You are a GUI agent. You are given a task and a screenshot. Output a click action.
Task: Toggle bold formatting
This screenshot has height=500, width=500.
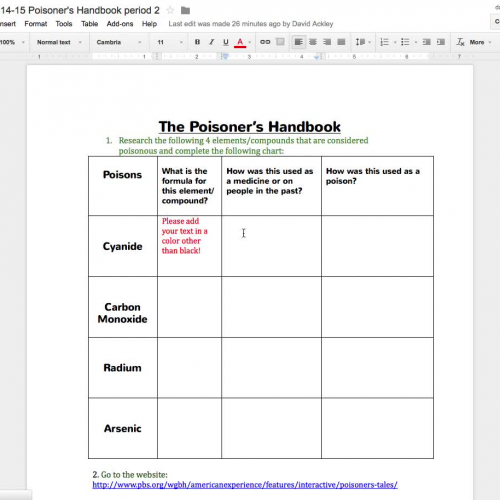(x=197, y=42)
